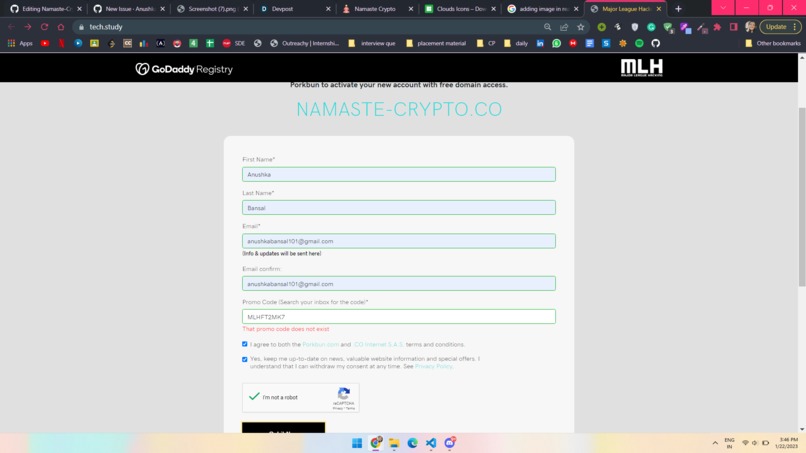Click the Share this page icon
The width and height of the screenshot is (806, 453).
point(564,27)
